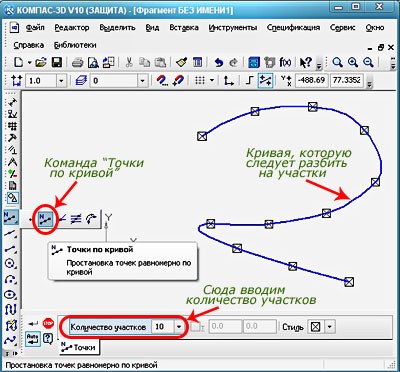Open the Инструменты menu
This screenshot has width=400, height=372.
pos(233,28)
